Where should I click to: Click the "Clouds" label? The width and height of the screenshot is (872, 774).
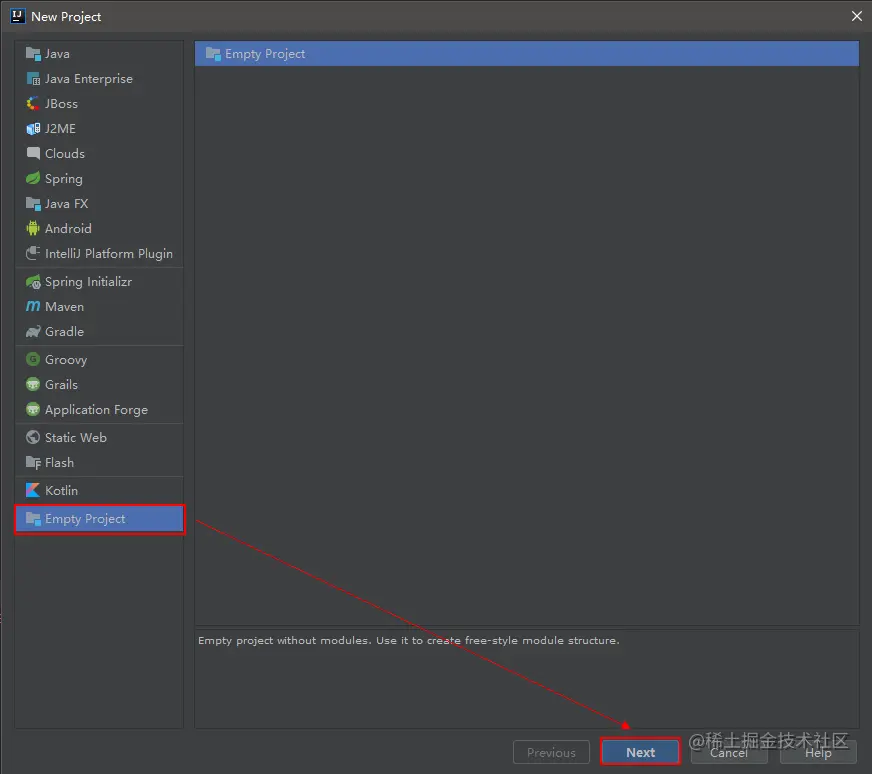click(65, 153)
